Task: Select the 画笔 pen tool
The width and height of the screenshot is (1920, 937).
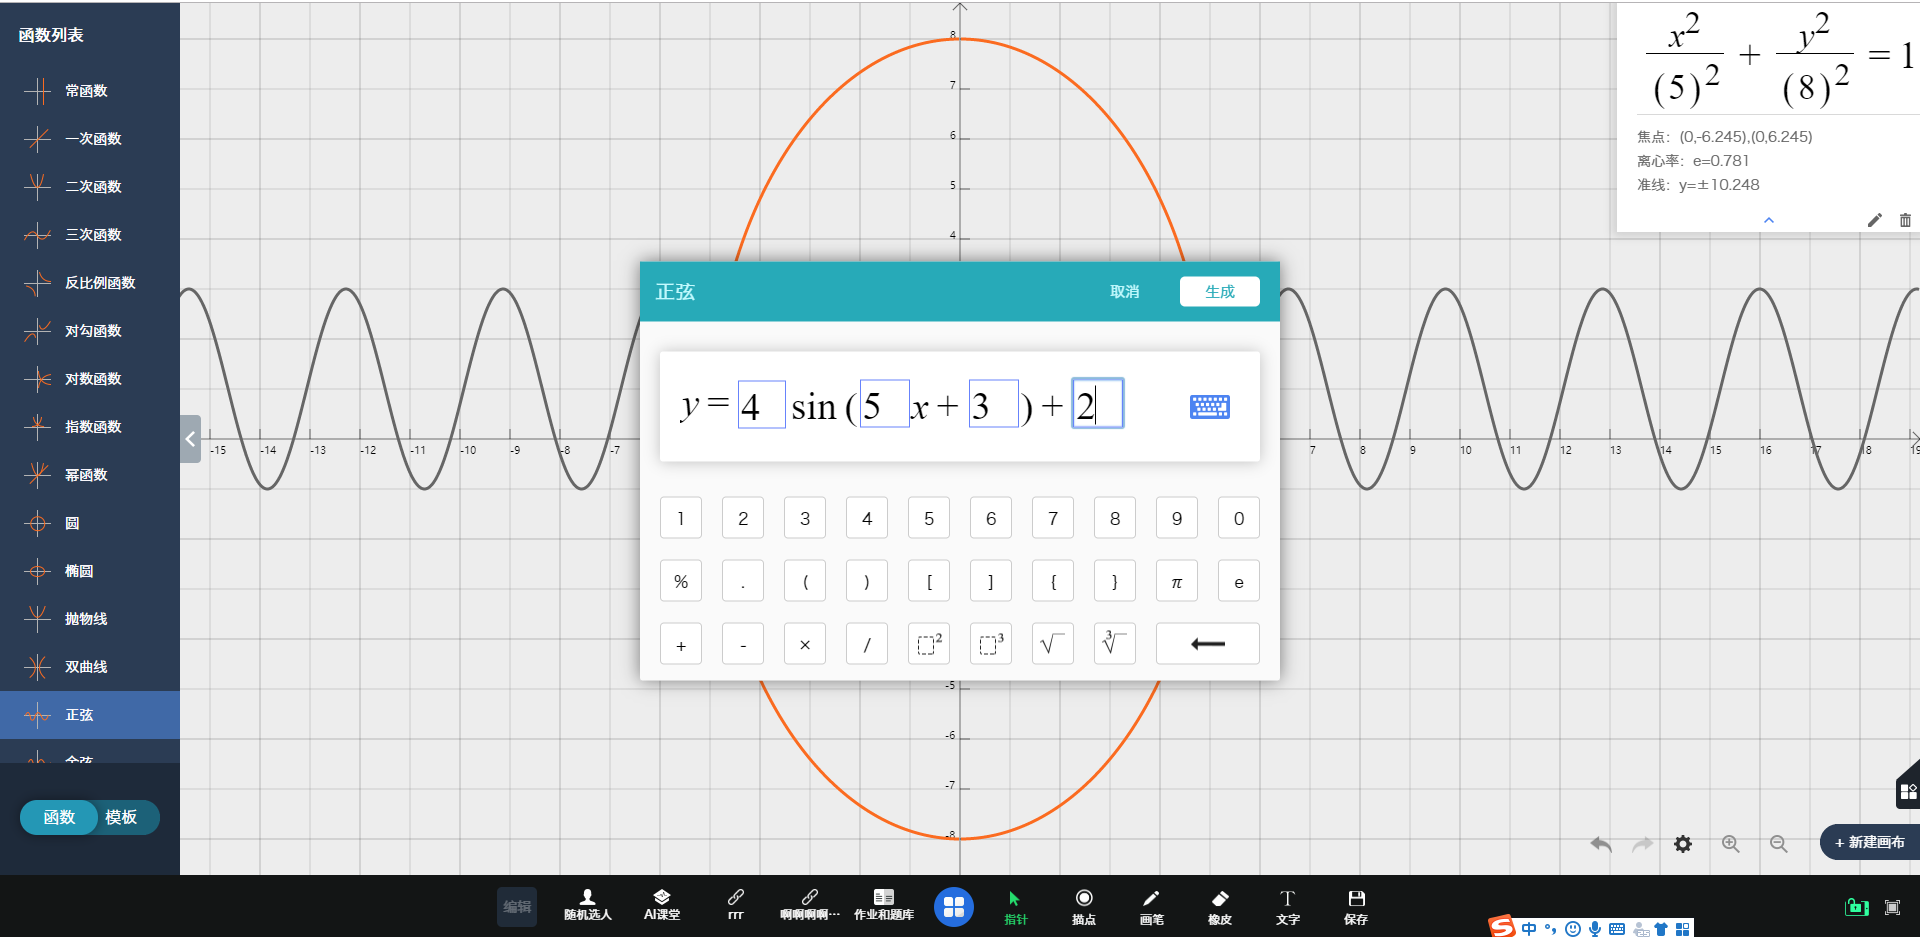Action: (x=1152, y=907)
